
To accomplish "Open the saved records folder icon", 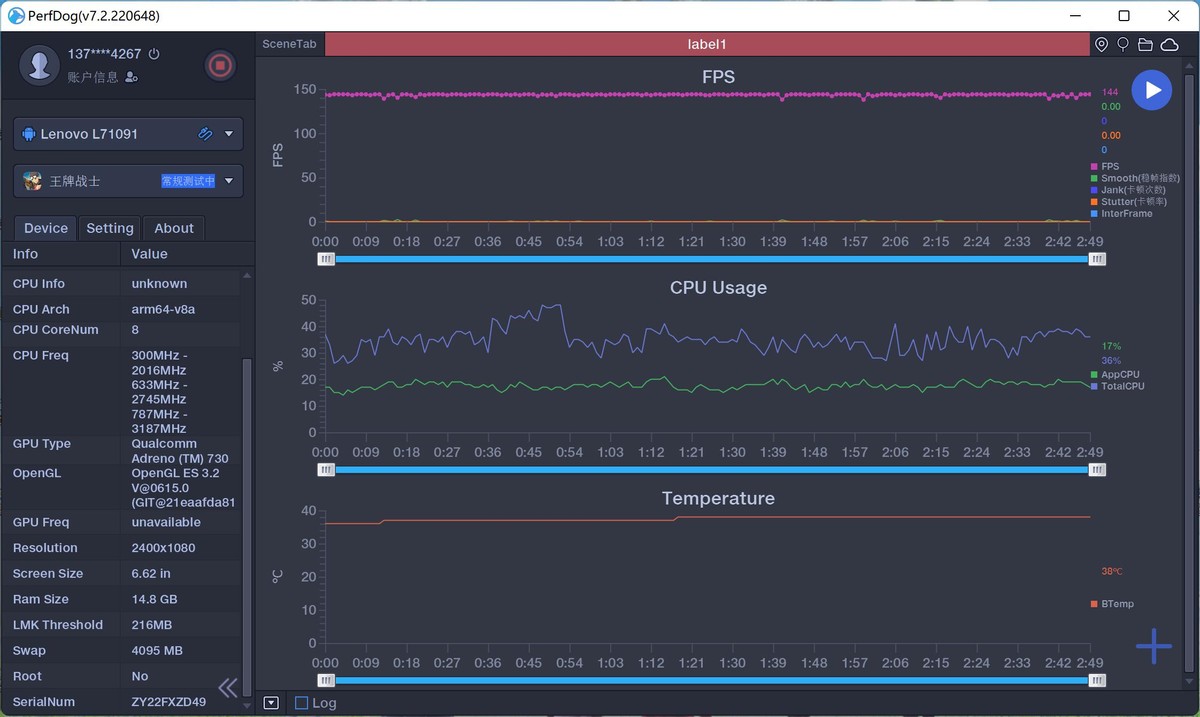I will (x=1145, y=45).
